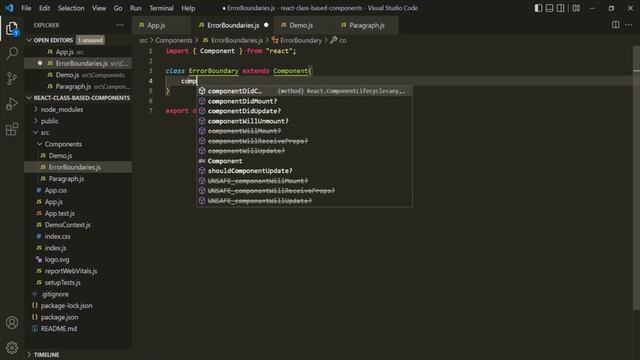The width and height of the screenshot is (640, 360).
Task: Click the unsaved dot on ErrorBoundaries.js tab
Action: [266, 25]
